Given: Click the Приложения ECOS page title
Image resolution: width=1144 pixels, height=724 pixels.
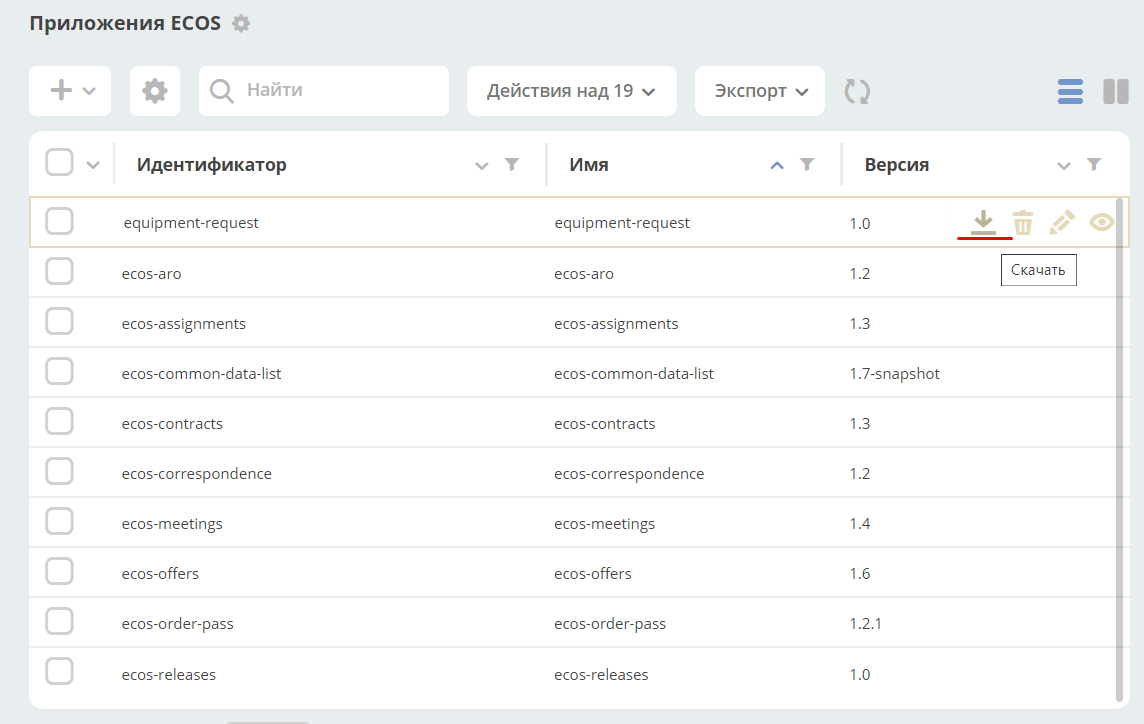Looking at the screenshot, I should pyautogui.click(x=125, y=23).
